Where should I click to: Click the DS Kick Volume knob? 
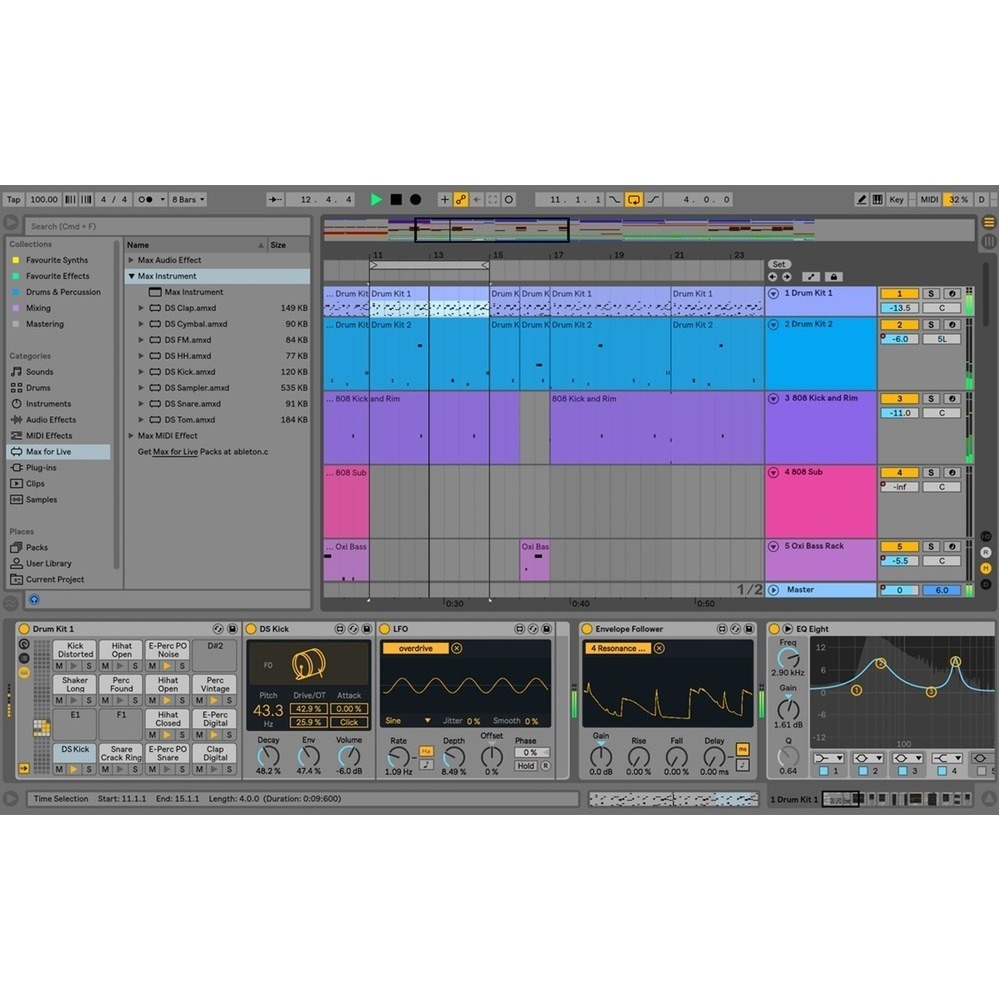tap(348, 757)
